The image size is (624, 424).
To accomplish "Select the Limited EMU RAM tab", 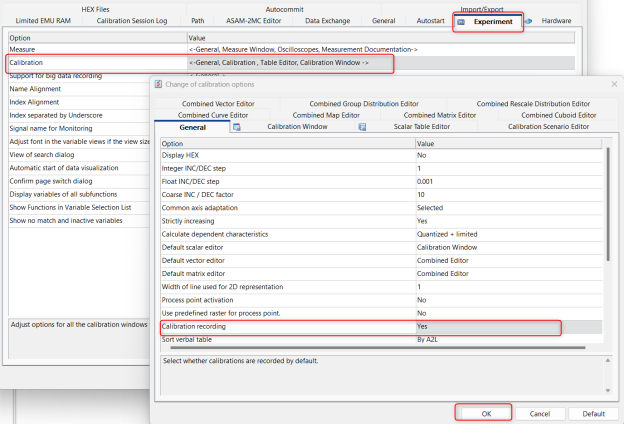I will point(43,21).
